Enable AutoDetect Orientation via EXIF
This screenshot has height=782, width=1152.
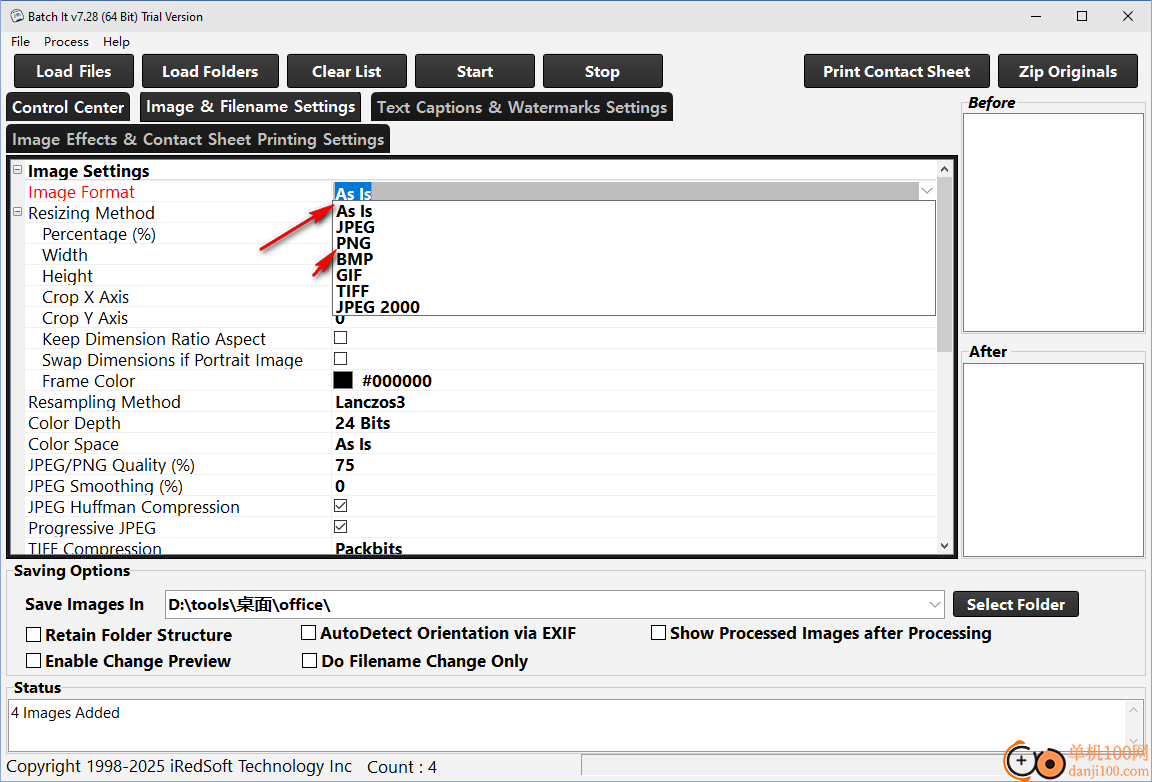pyautogui.click(x=309, y=633)
